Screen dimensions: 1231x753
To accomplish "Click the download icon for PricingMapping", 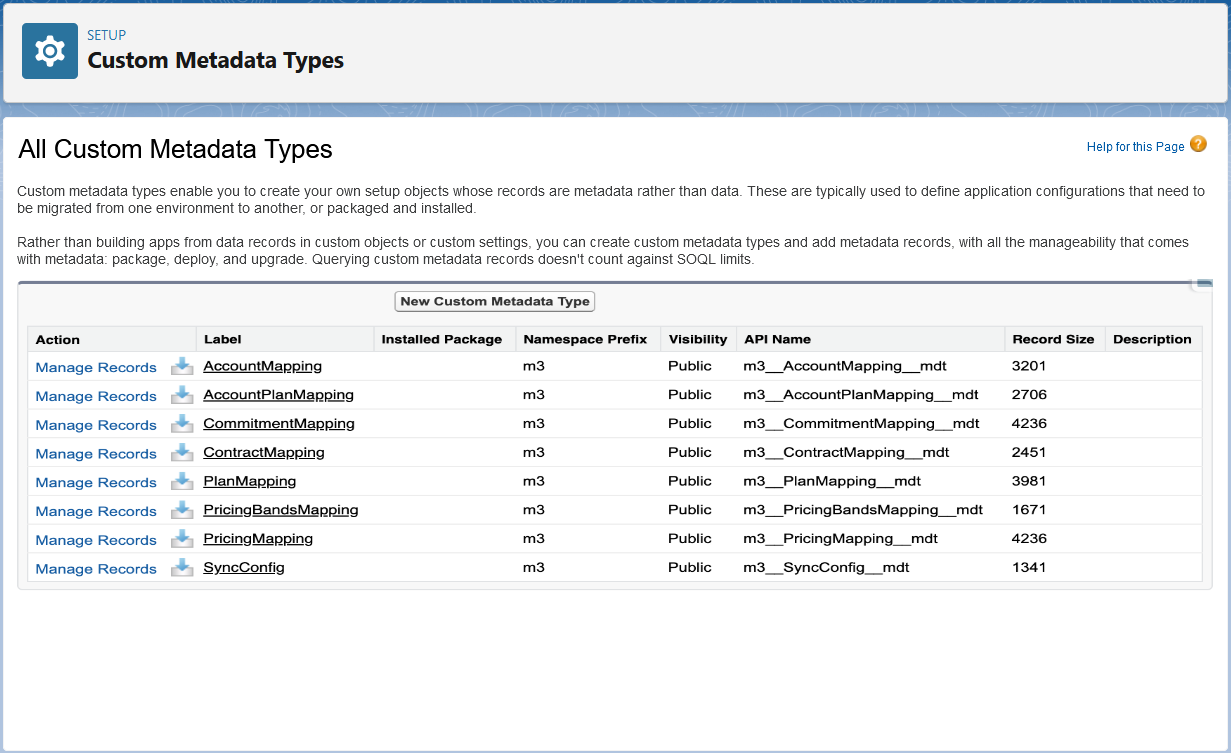I will (x=182, y=539).
